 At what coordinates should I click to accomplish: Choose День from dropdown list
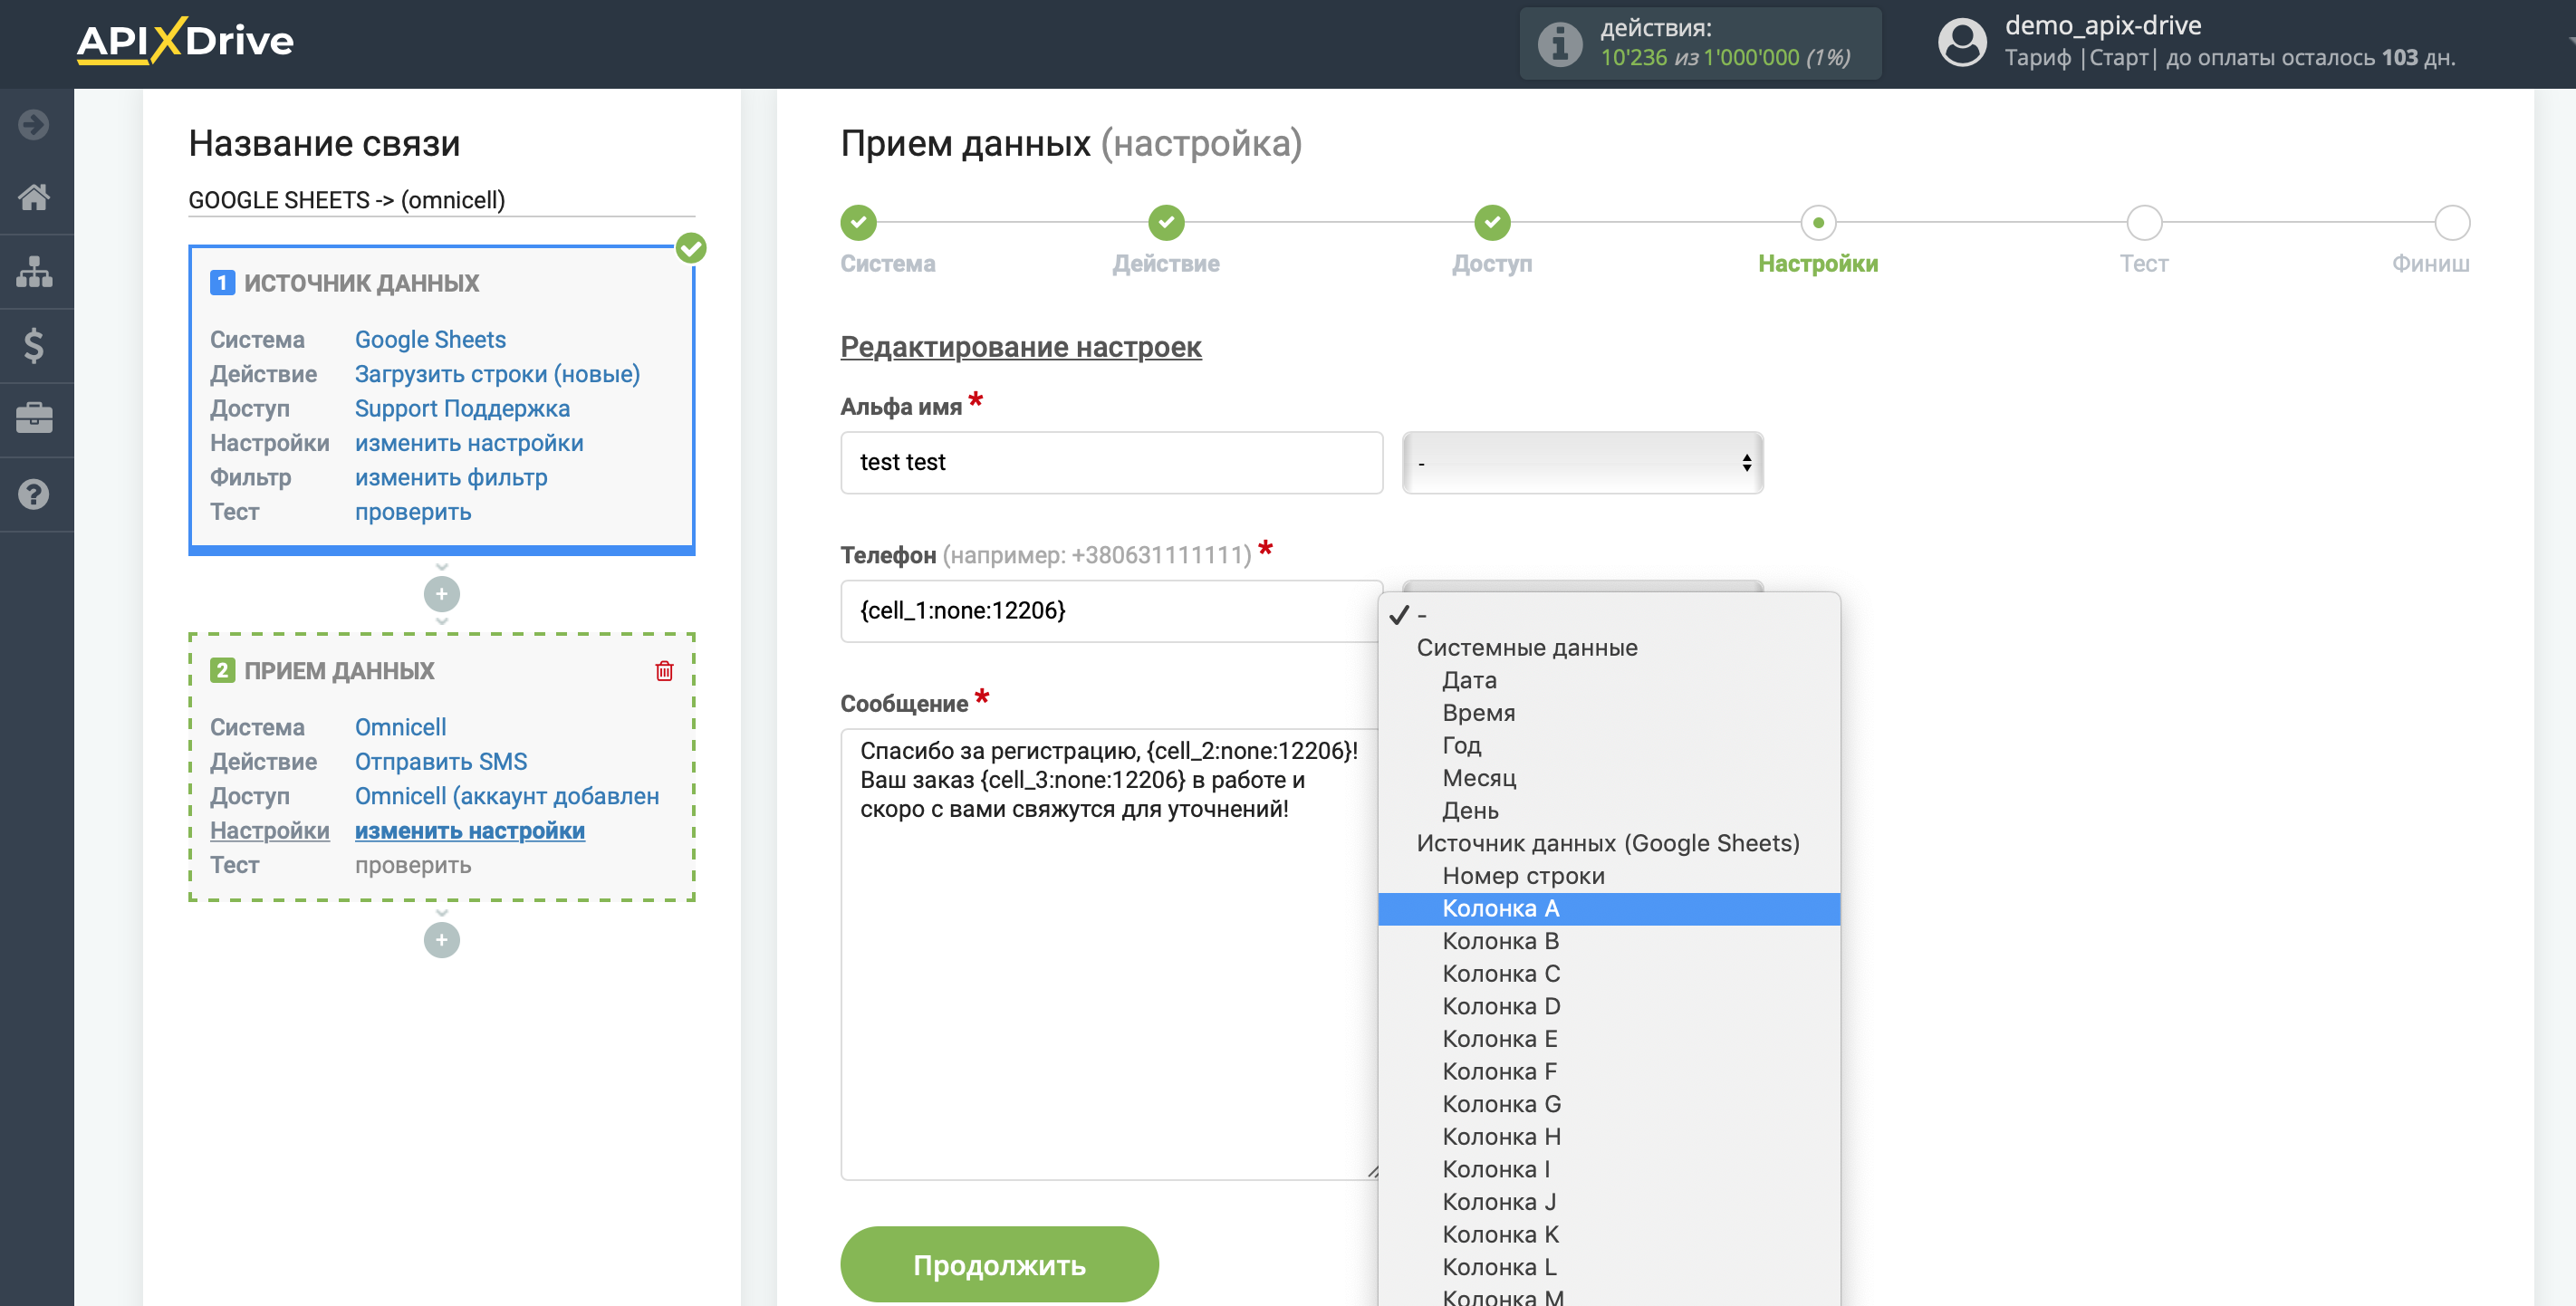click(x=1608, y=811)
